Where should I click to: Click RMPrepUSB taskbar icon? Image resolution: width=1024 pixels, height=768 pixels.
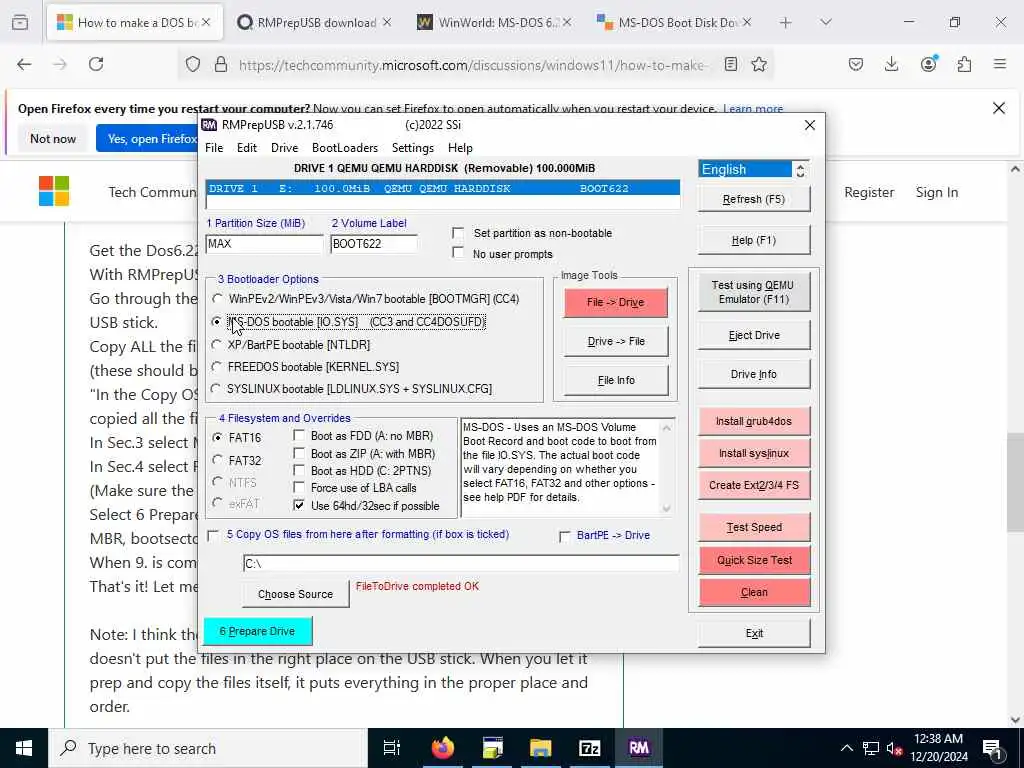[639, 748]
